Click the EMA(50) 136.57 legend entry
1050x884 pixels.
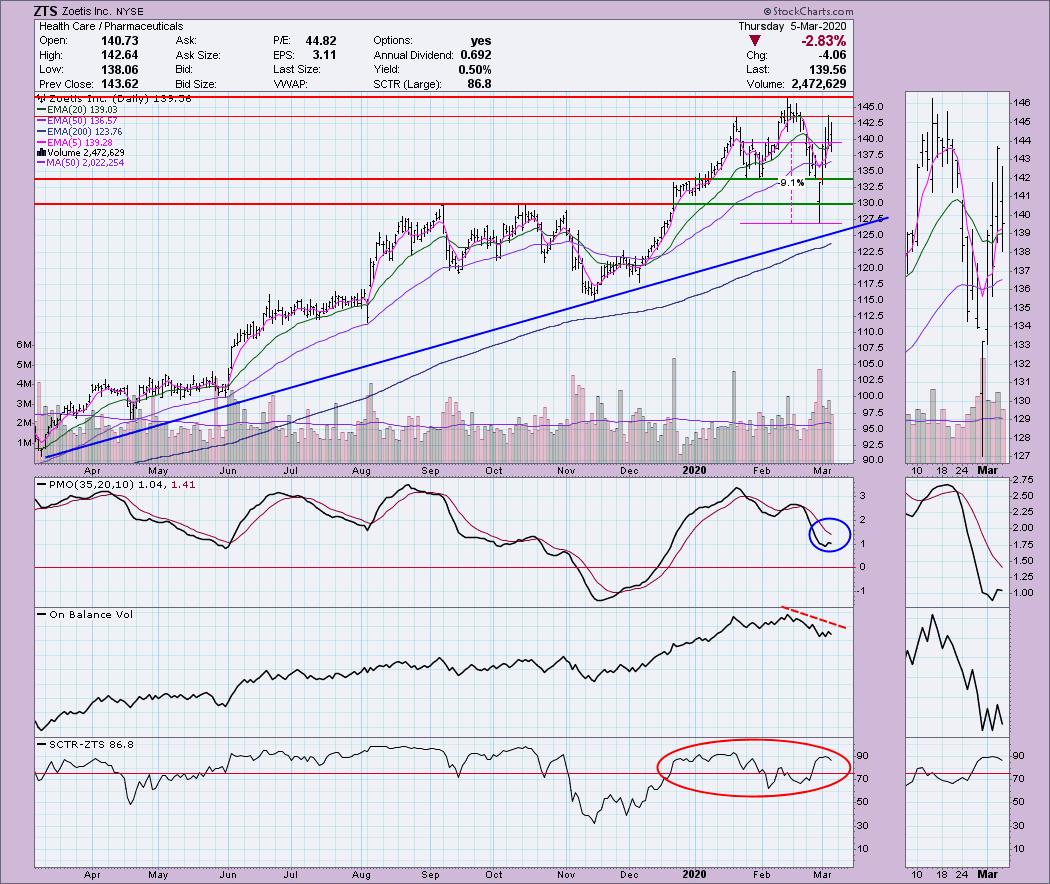(78, 121)
